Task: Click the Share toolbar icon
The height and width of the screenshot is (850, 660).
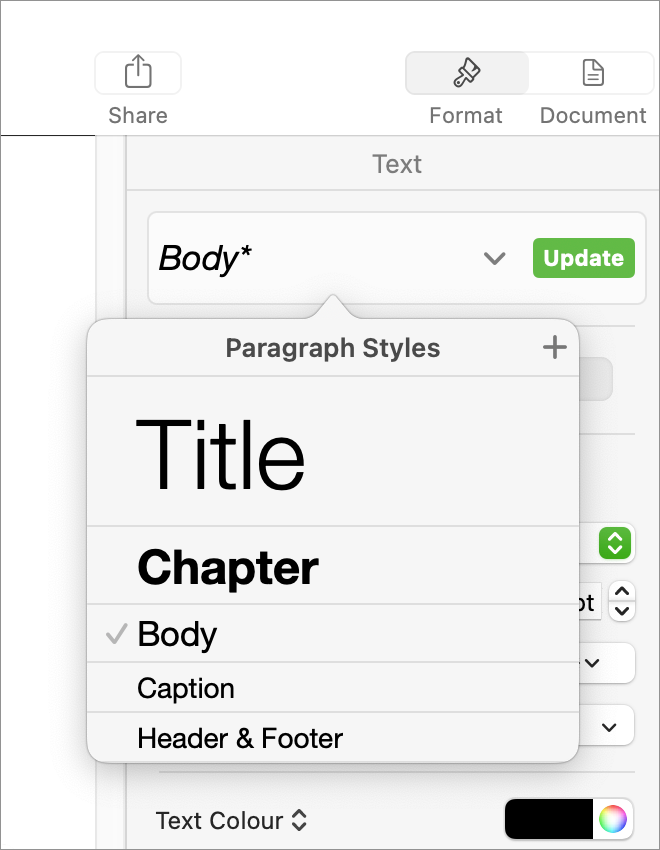Action: (x=138, y=73)
